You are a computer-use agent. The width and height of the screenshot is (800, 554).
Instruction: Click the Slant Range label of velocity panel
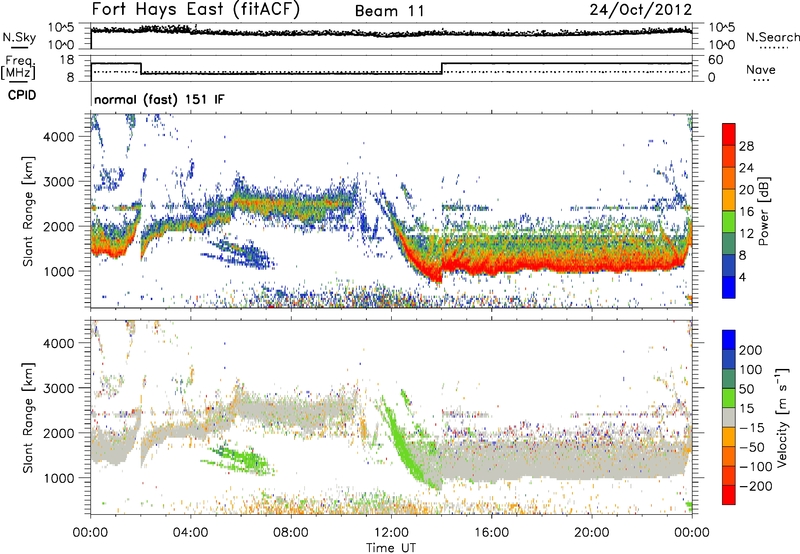pyautogui.click(x=28, y=418)
